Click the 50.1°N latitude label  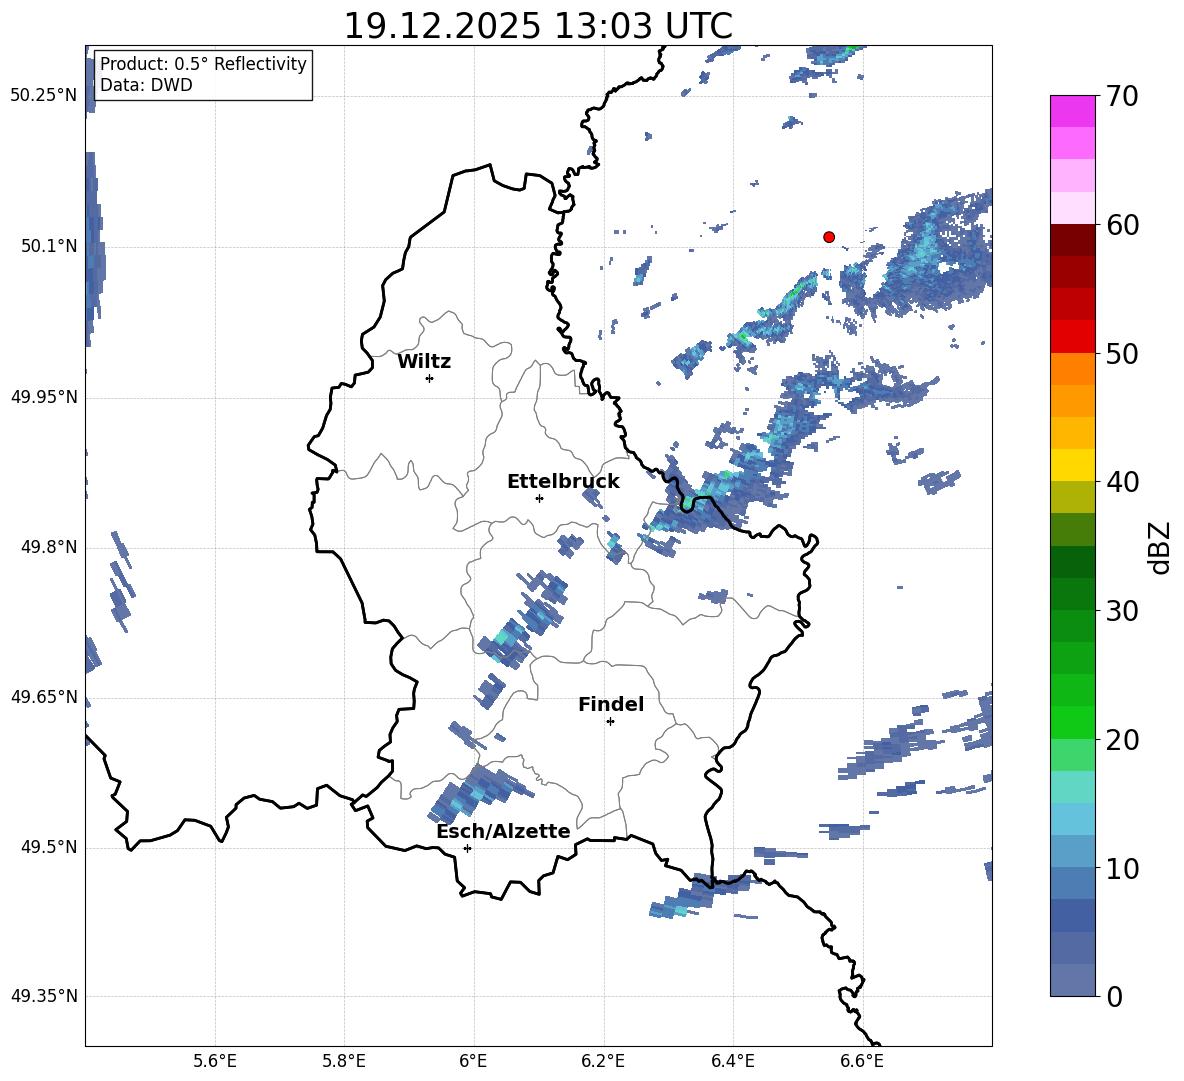49,246
